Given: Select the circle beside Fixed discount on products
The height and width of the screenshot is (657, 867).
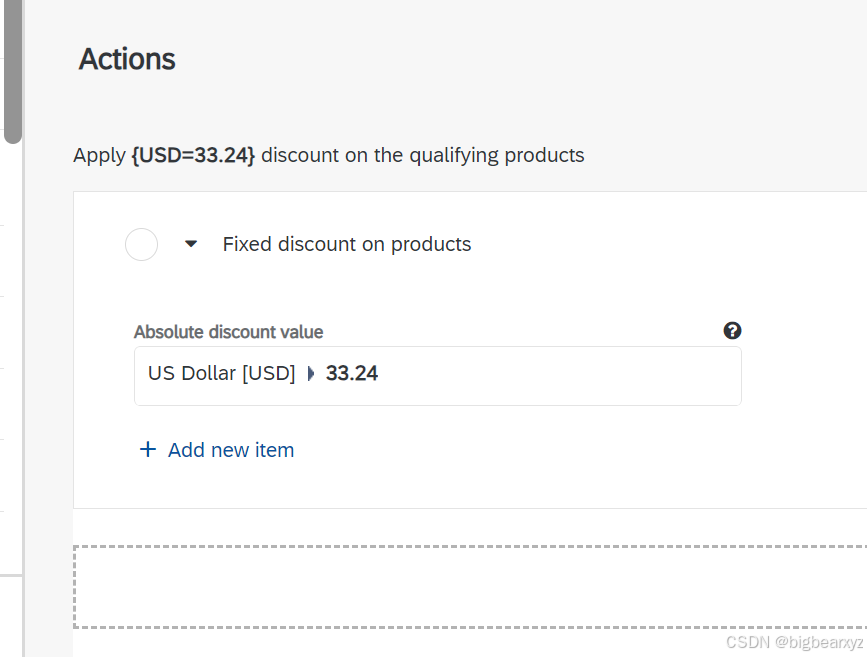Looking at the screenshot, I should point(141,244).
